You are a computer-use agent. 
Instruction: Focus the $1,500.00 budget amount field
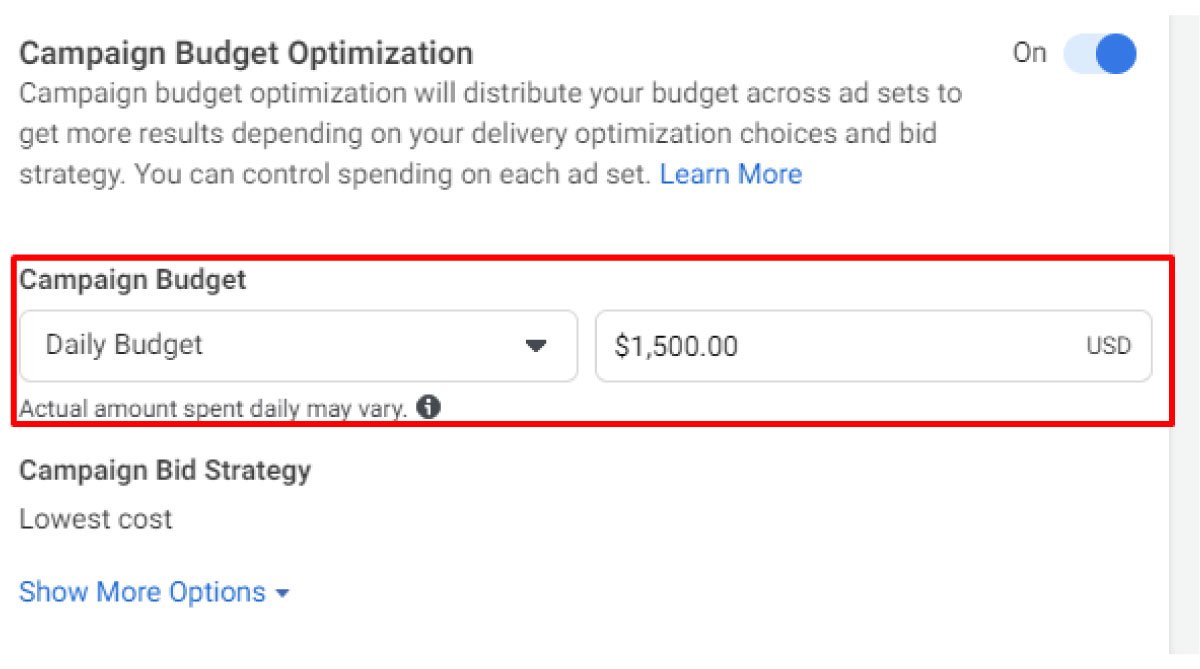tap(840, 346)
